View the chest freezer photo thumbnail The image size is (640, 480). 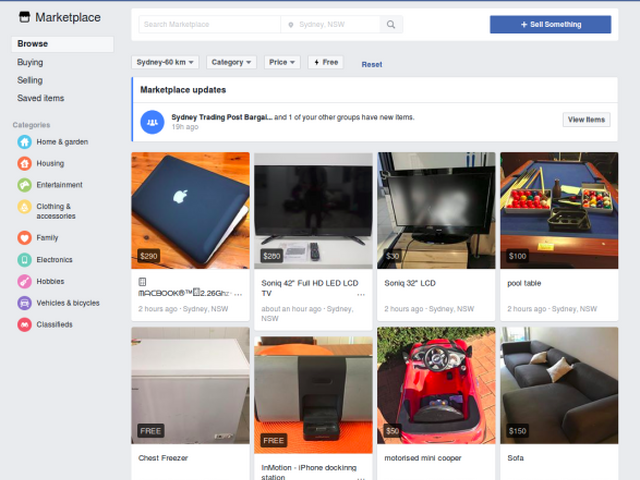[x=190, y=385]
